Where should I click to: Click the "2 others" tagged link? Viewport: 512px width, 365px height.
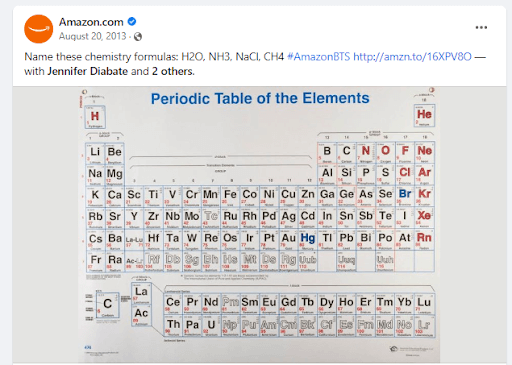(x=173, y=71)
